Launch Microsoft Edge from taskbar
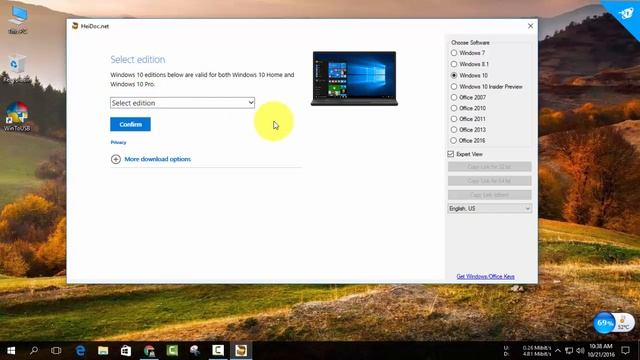The height and width of the screenshot is (360, 640). coord(80,350)
